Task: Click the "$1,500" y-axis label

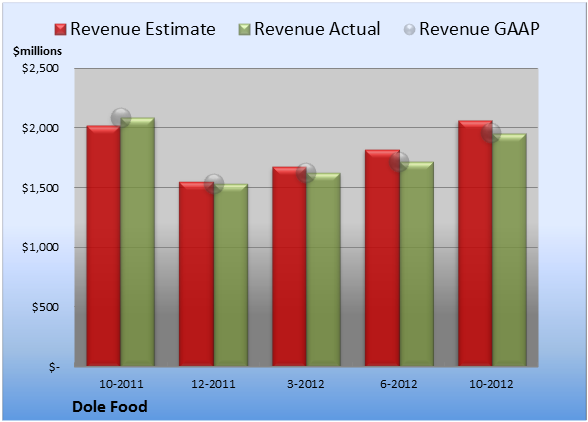Action: click(x=40, y=188)
